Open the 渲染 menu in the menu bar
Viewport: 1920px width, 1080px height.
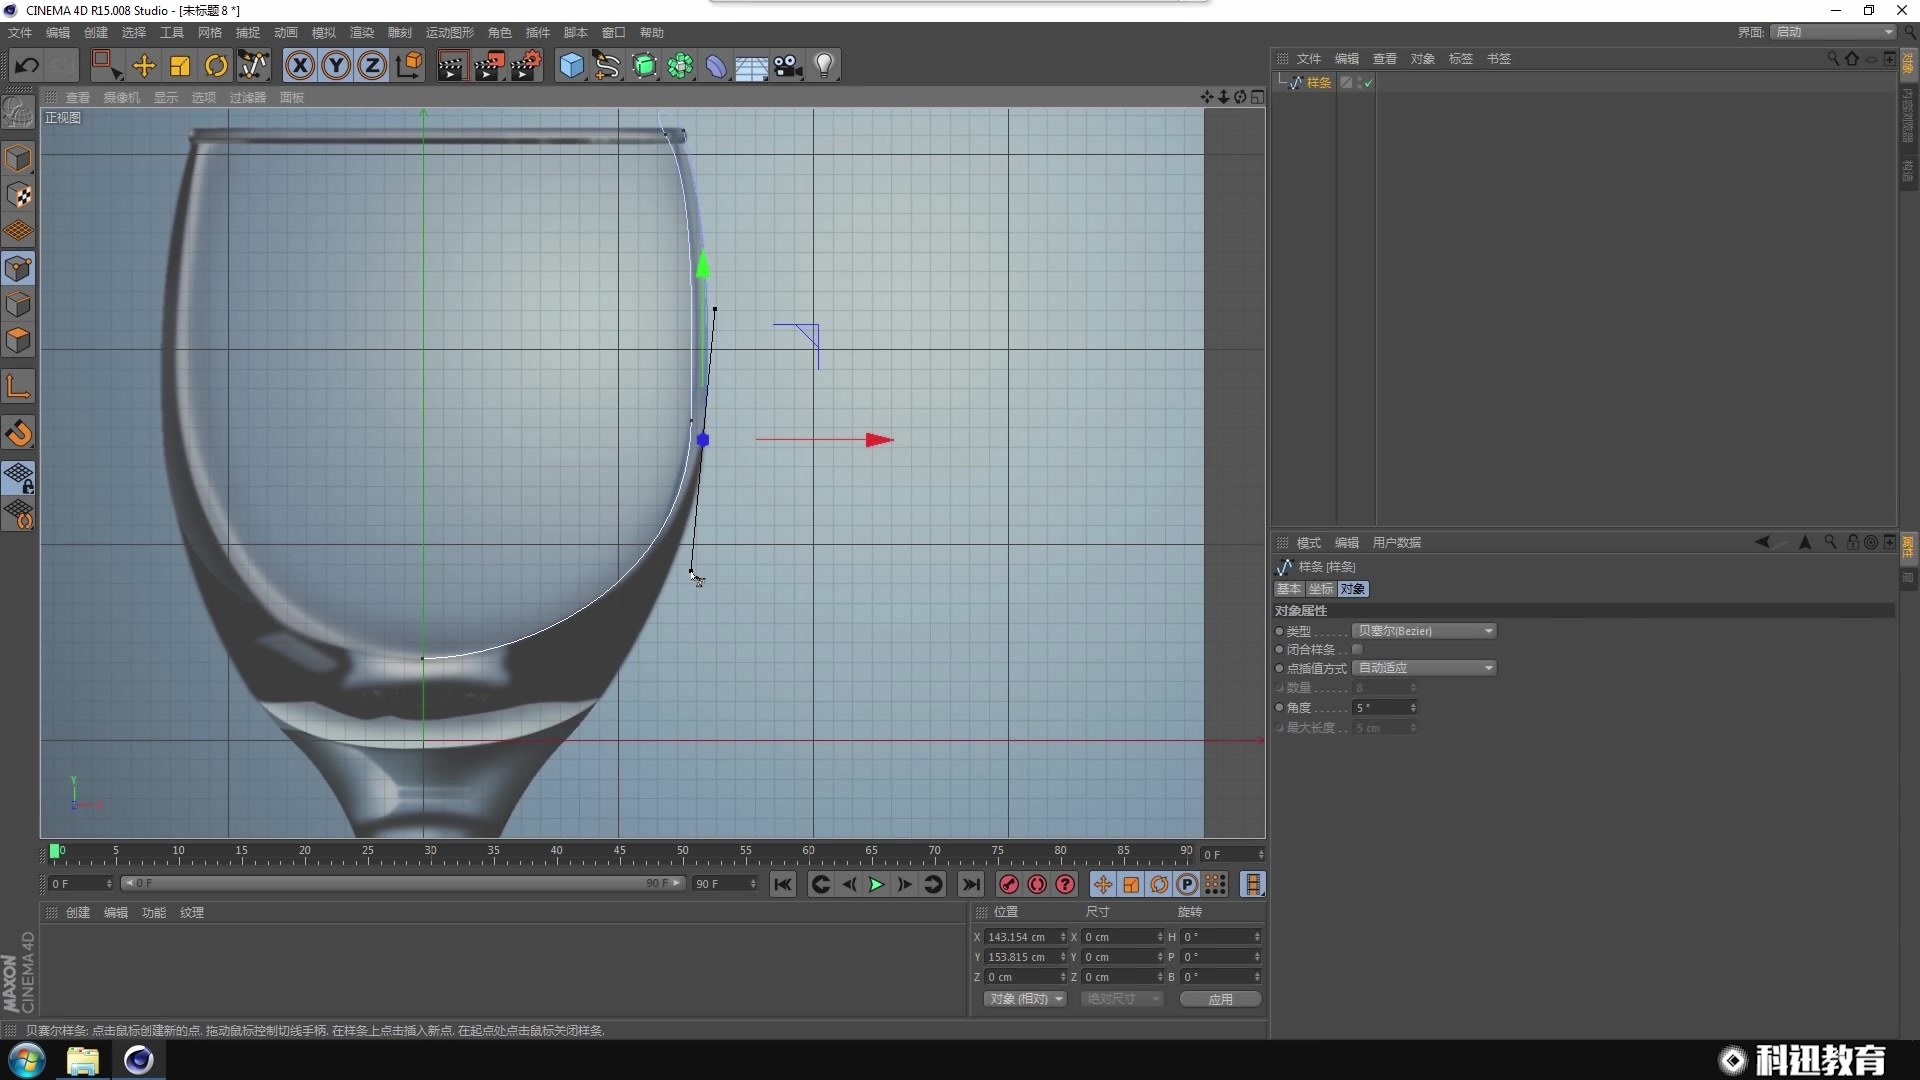[361, 31]
